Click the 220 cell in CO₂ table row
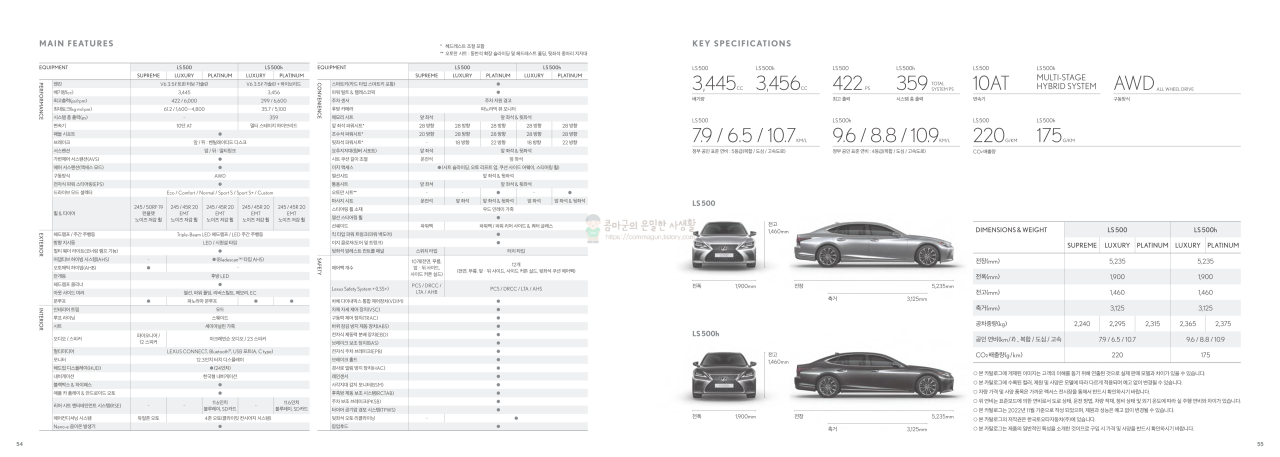This screenshot has width=1280, height=457. pos(1117,354)
